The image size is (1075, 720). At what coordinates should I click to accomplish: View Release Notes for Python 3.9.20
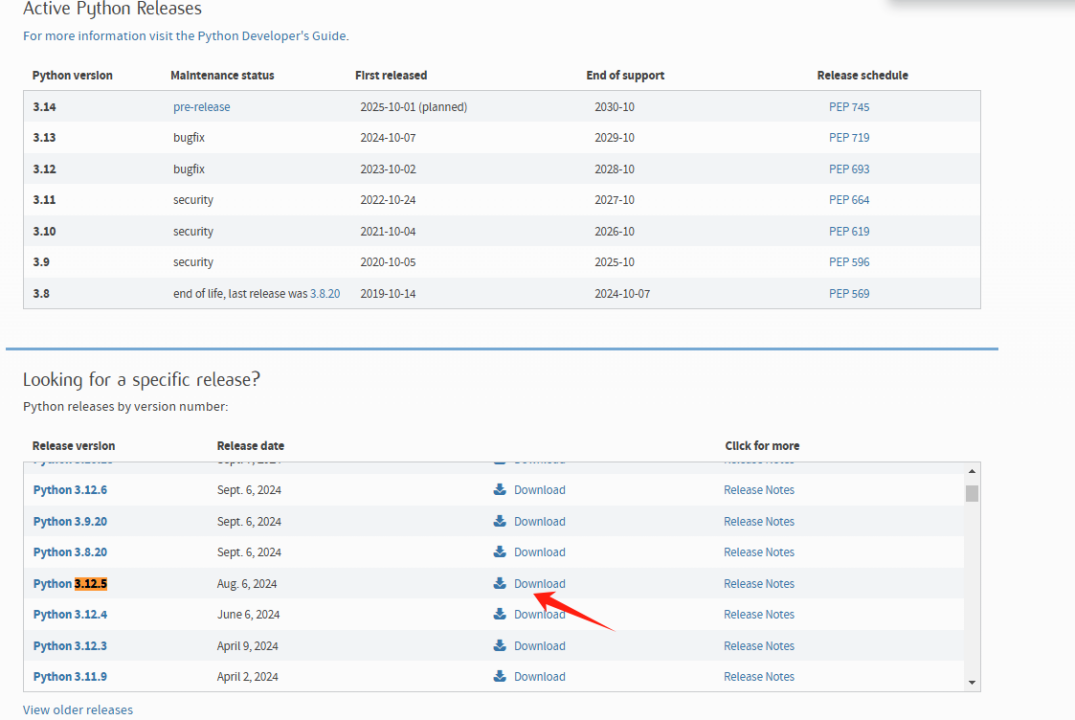tap(759, 521)
